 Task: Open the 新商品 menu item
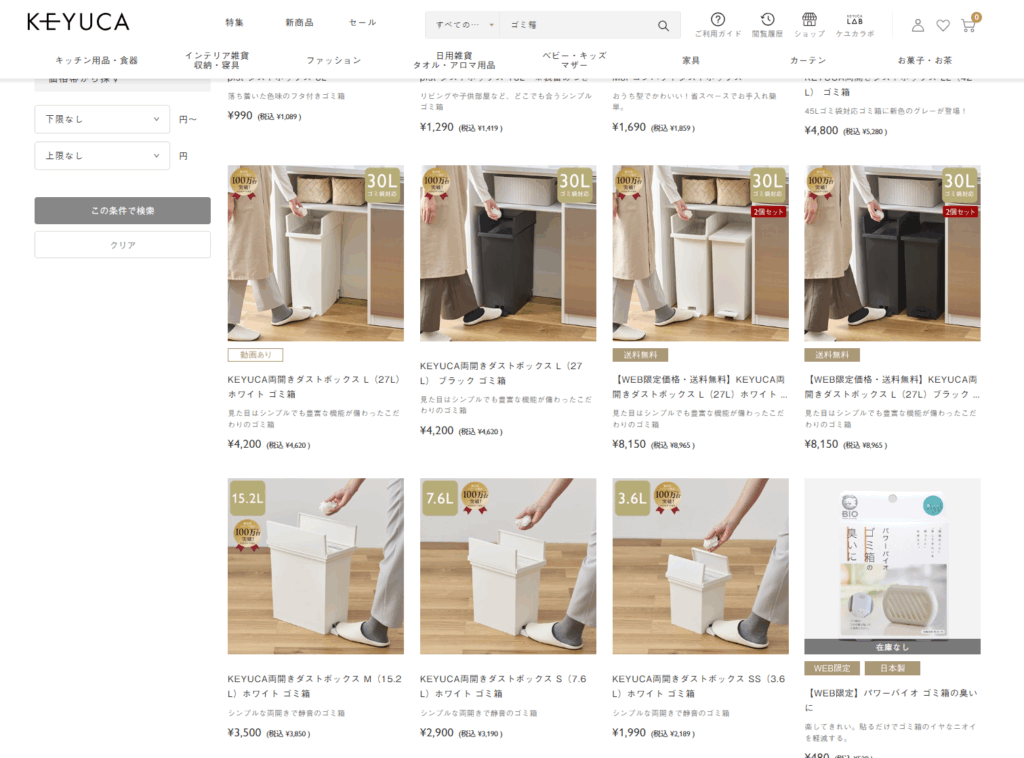[x=299, y=22]
